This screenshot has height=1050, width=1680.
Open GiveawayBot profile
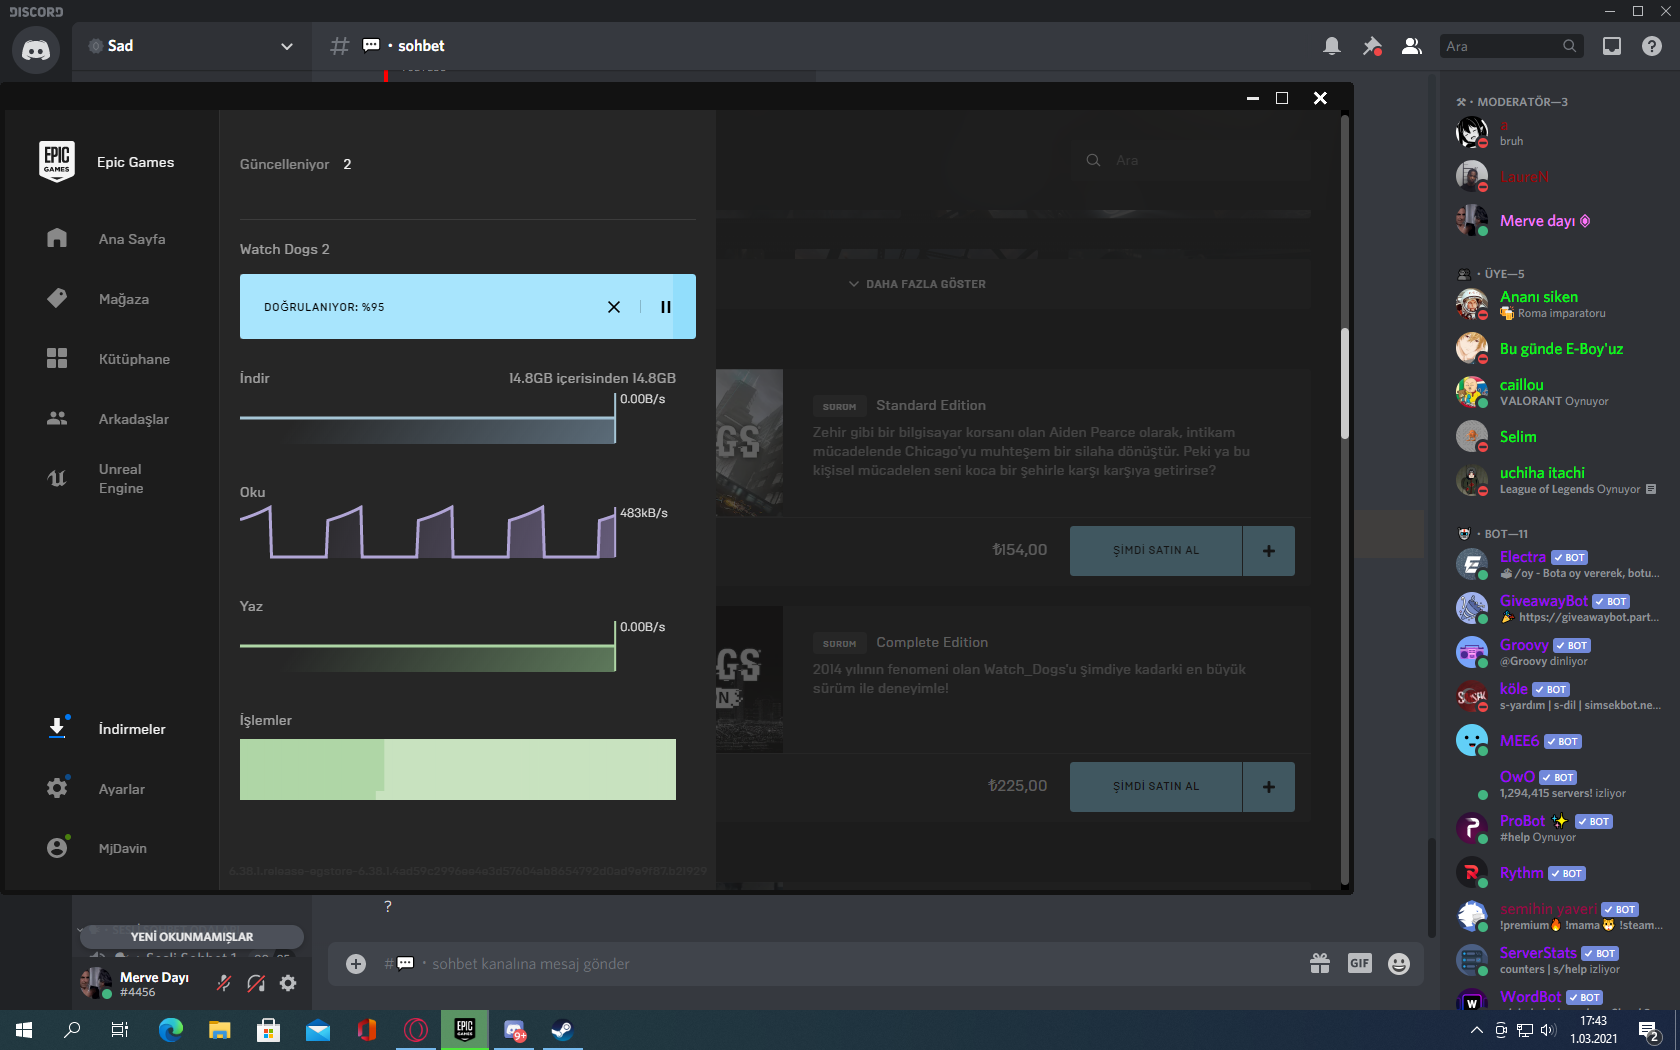point(1560,608)
